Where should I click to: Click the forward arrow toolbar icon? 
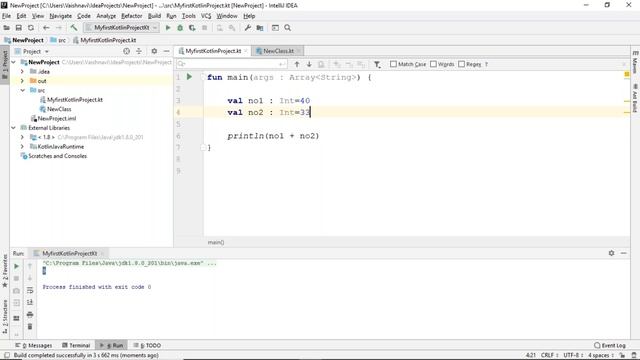(x=59, y=28)
